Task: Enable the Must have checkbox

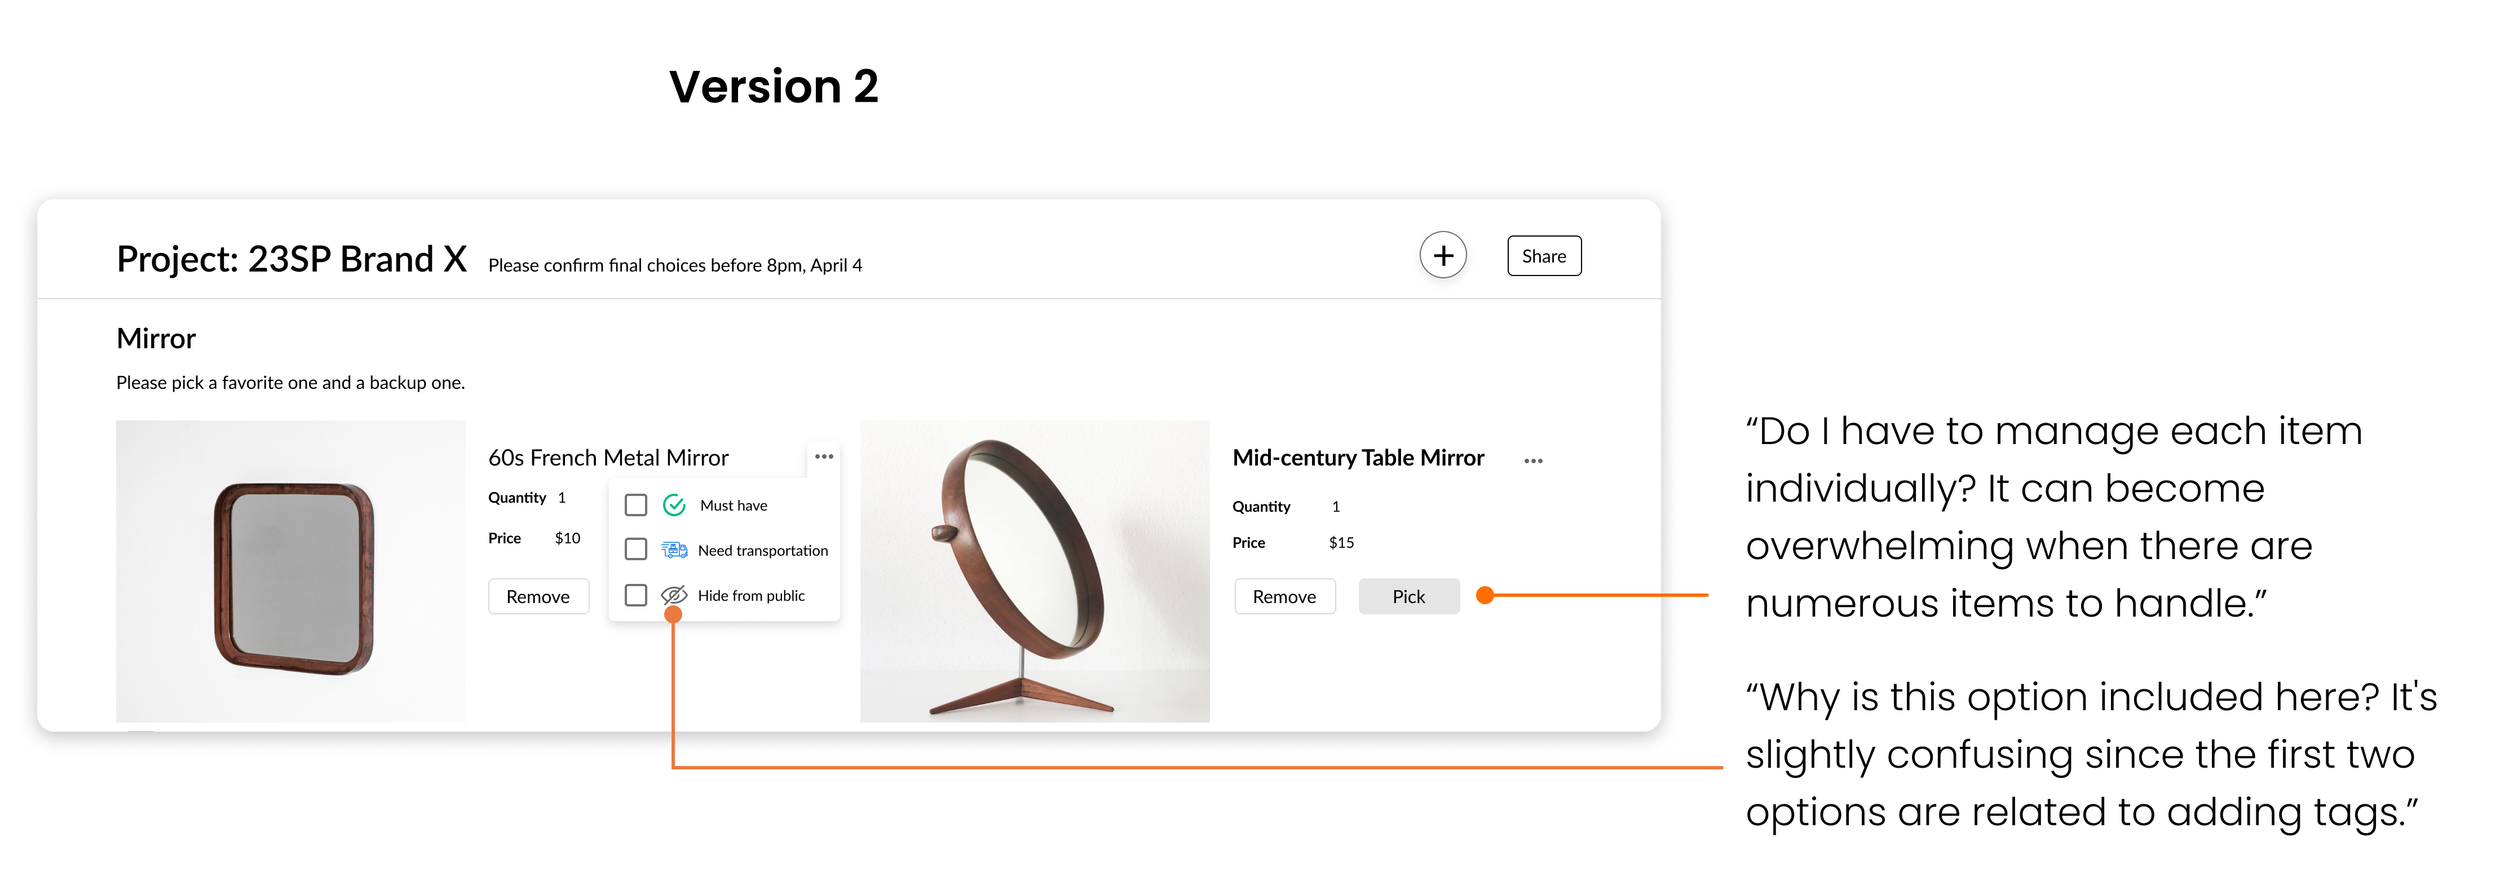Action: [x=636, y=505]
